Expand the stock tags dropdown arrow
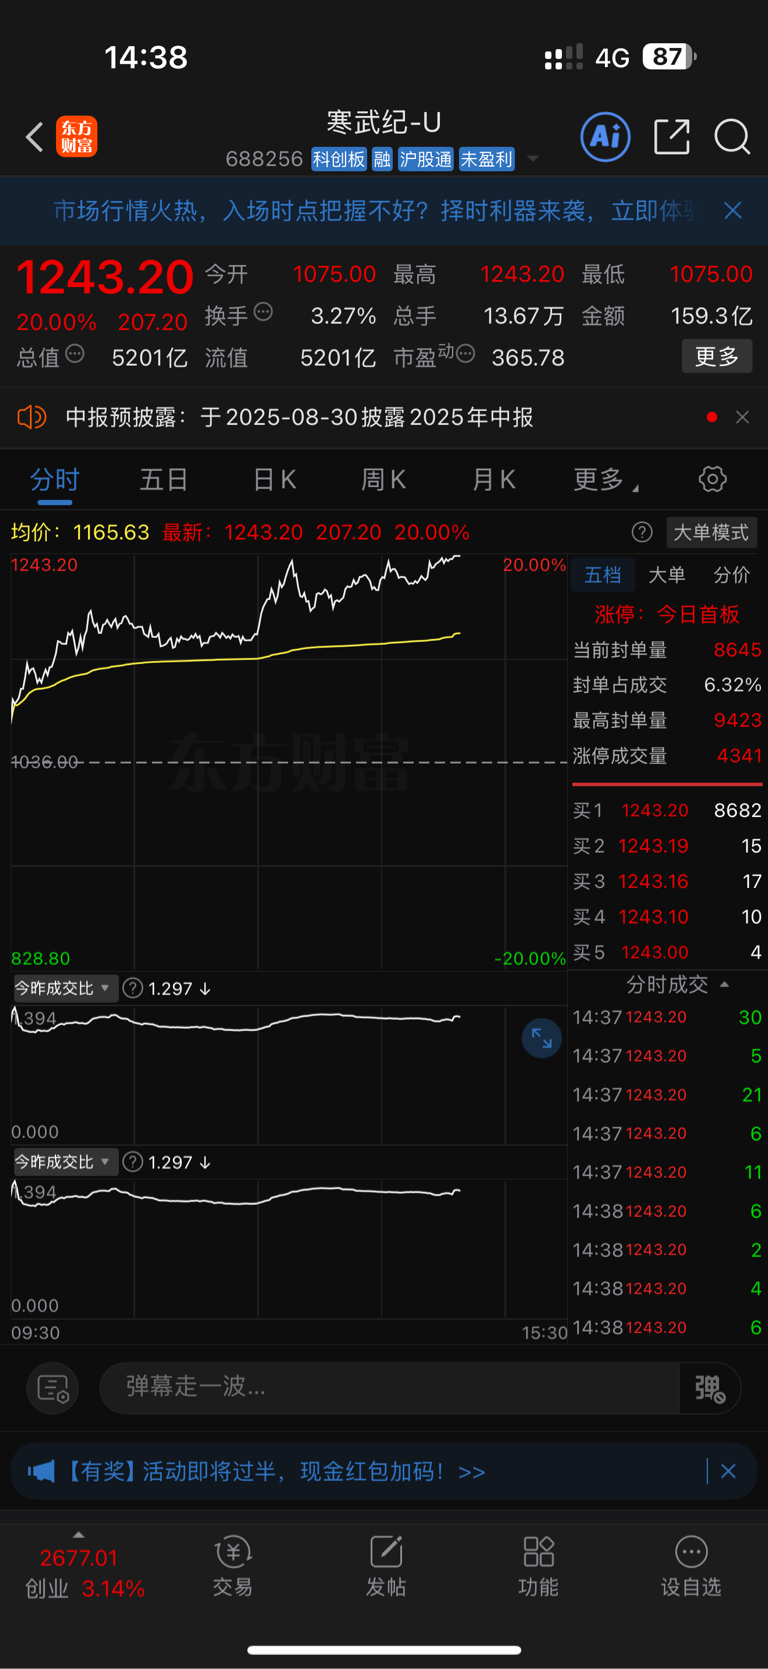 coord(533,159)
